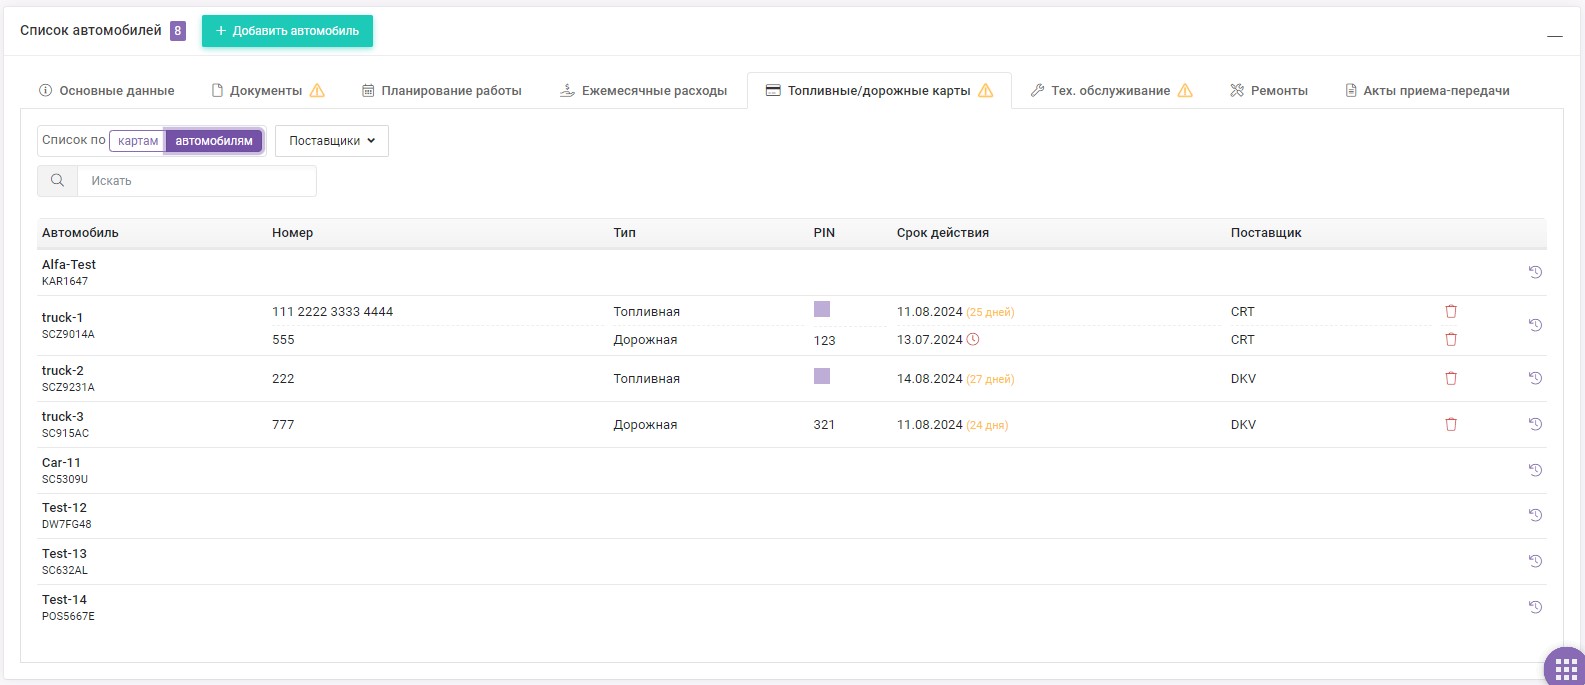Select the truck-1 vehicle name
The height and width of the screenshot is (685, 1585).
pyautogui.click(x=62, y=318)
